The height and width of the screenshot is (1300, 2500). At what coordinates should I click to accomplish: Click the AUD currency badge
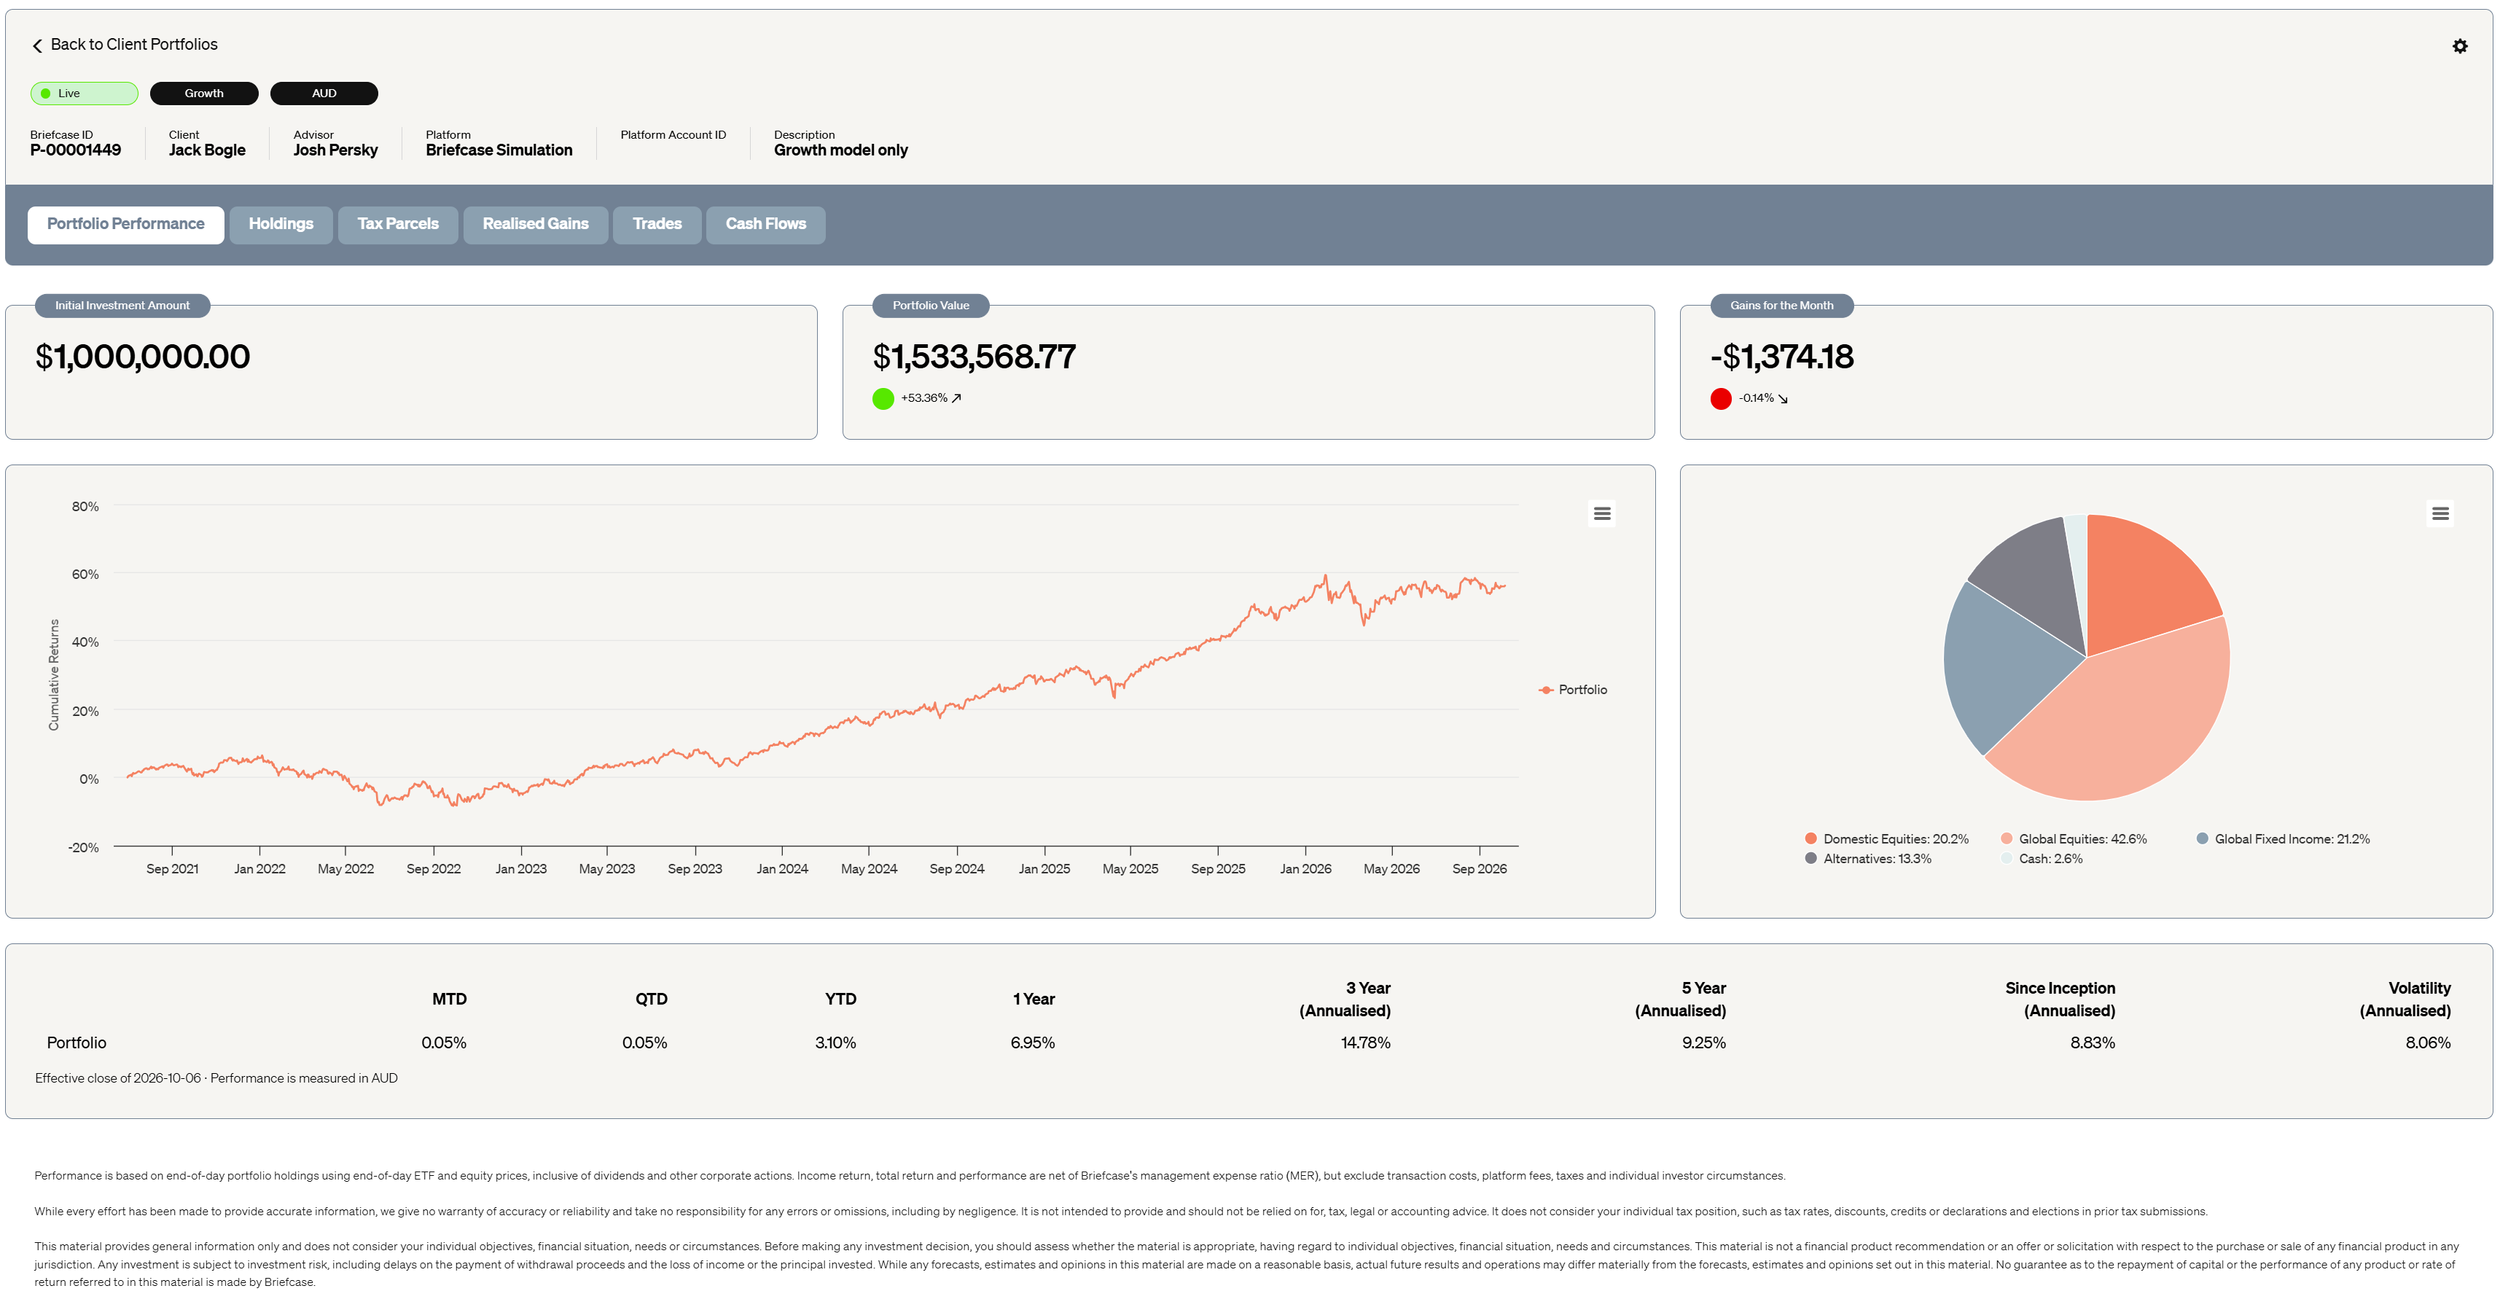coord(324,94)
